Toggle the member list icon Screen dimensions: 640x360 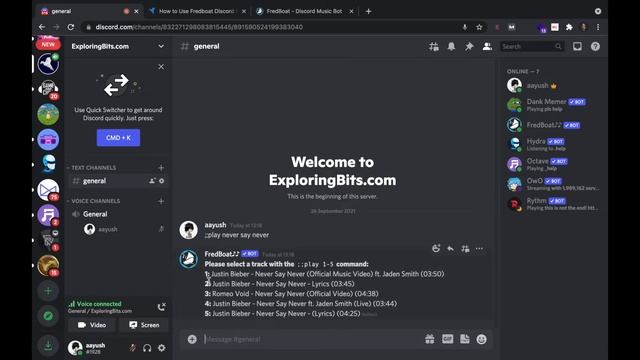pos(487,47)
